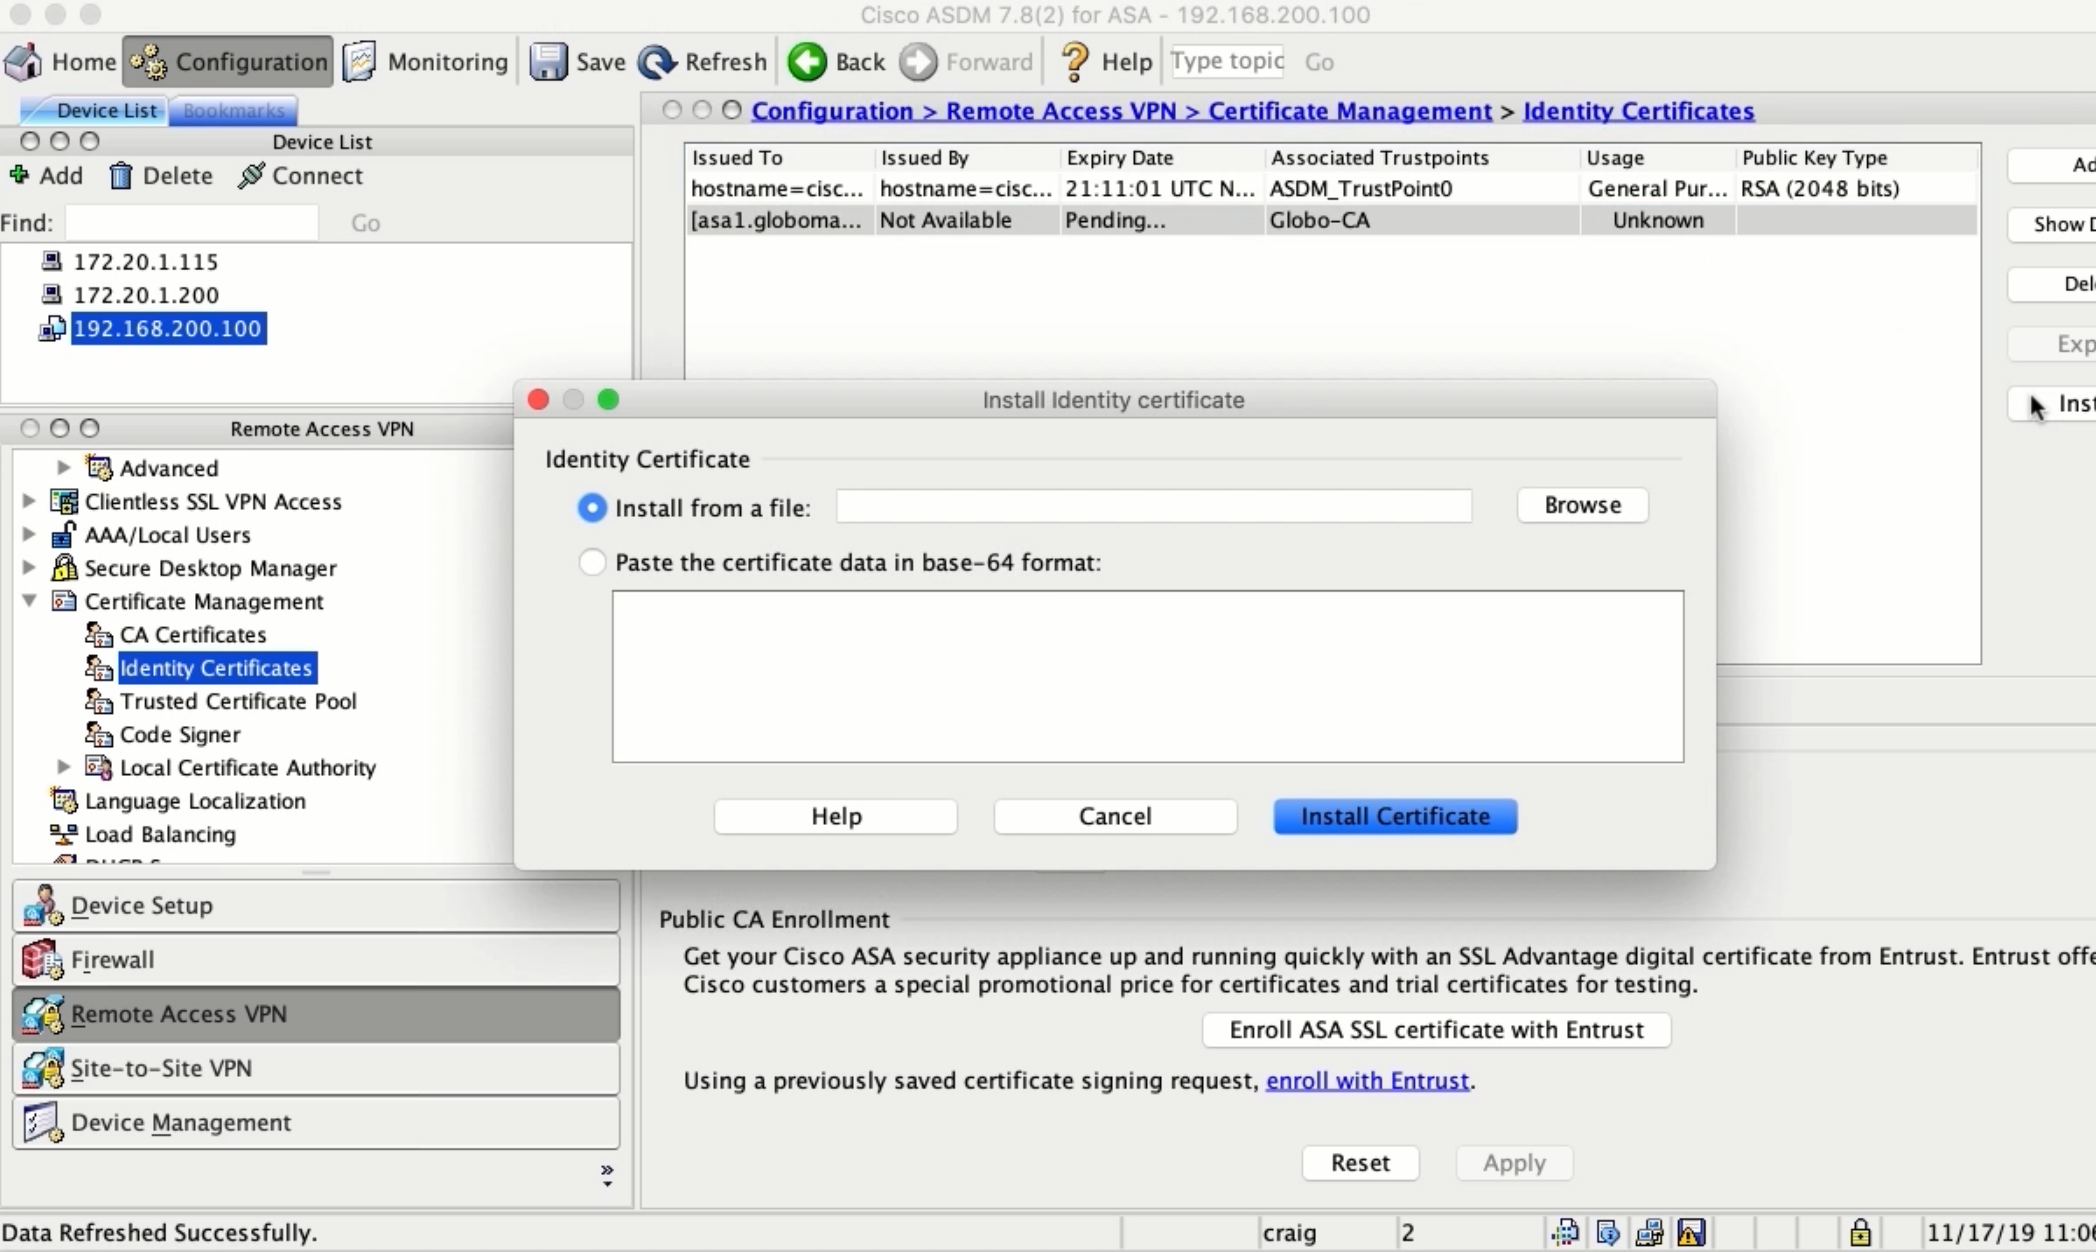This screenshot has height=1252, width=2096.
Task: Select Identity Certificates in the tree
Action: (x=216, y=668)
